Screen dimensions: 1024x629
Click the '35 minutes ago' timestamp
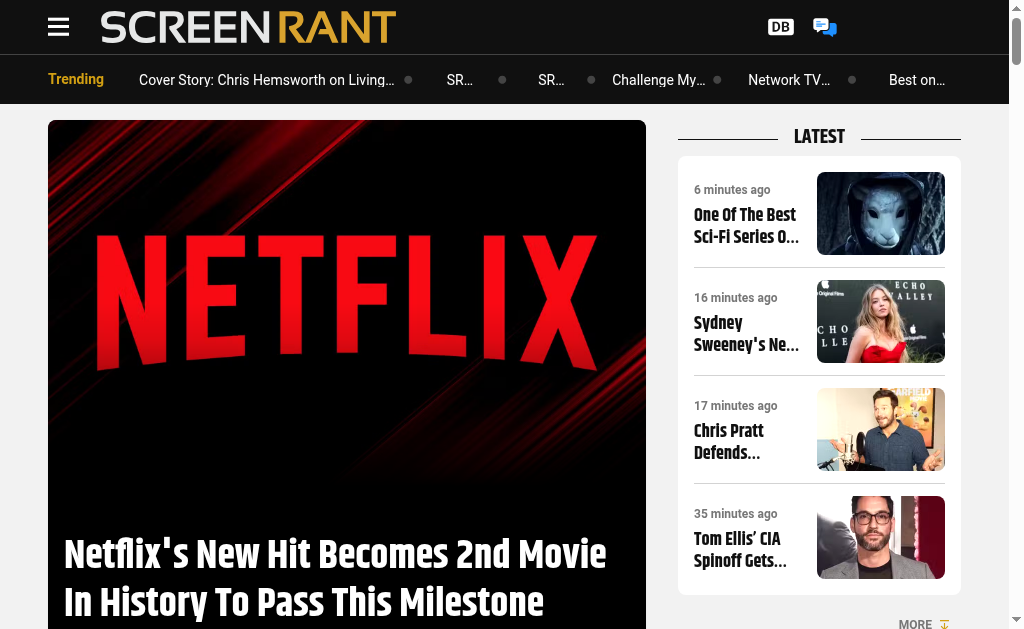tap(735, 513)
